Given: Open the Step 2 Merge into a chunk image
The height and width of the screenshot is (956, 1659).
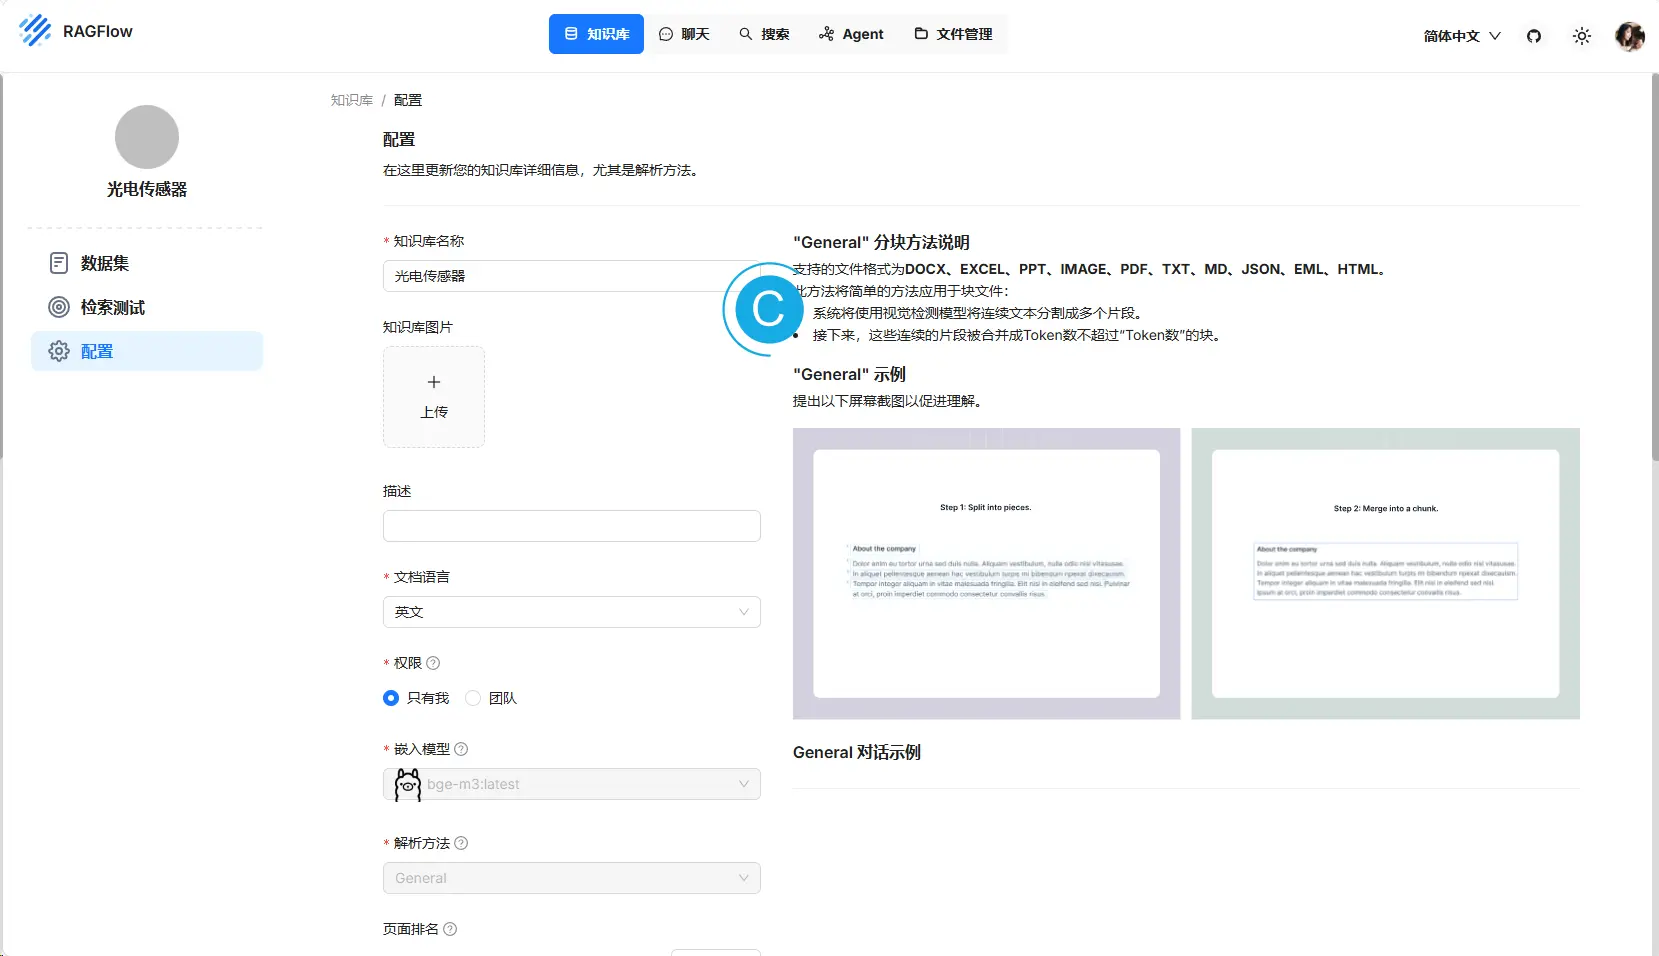Looking at the screenshot, I should point(1386,574).
